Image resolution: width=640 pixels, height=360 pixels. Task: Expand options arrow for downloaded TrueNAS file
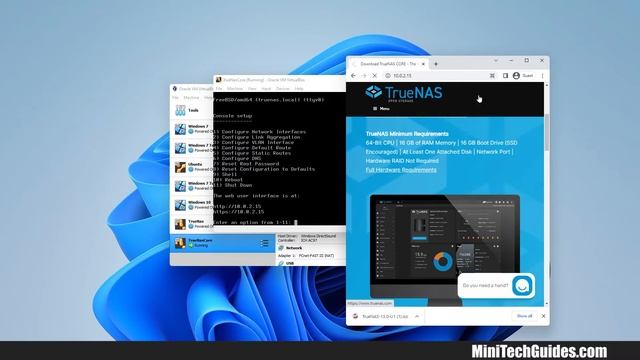(x=417, y=316)
